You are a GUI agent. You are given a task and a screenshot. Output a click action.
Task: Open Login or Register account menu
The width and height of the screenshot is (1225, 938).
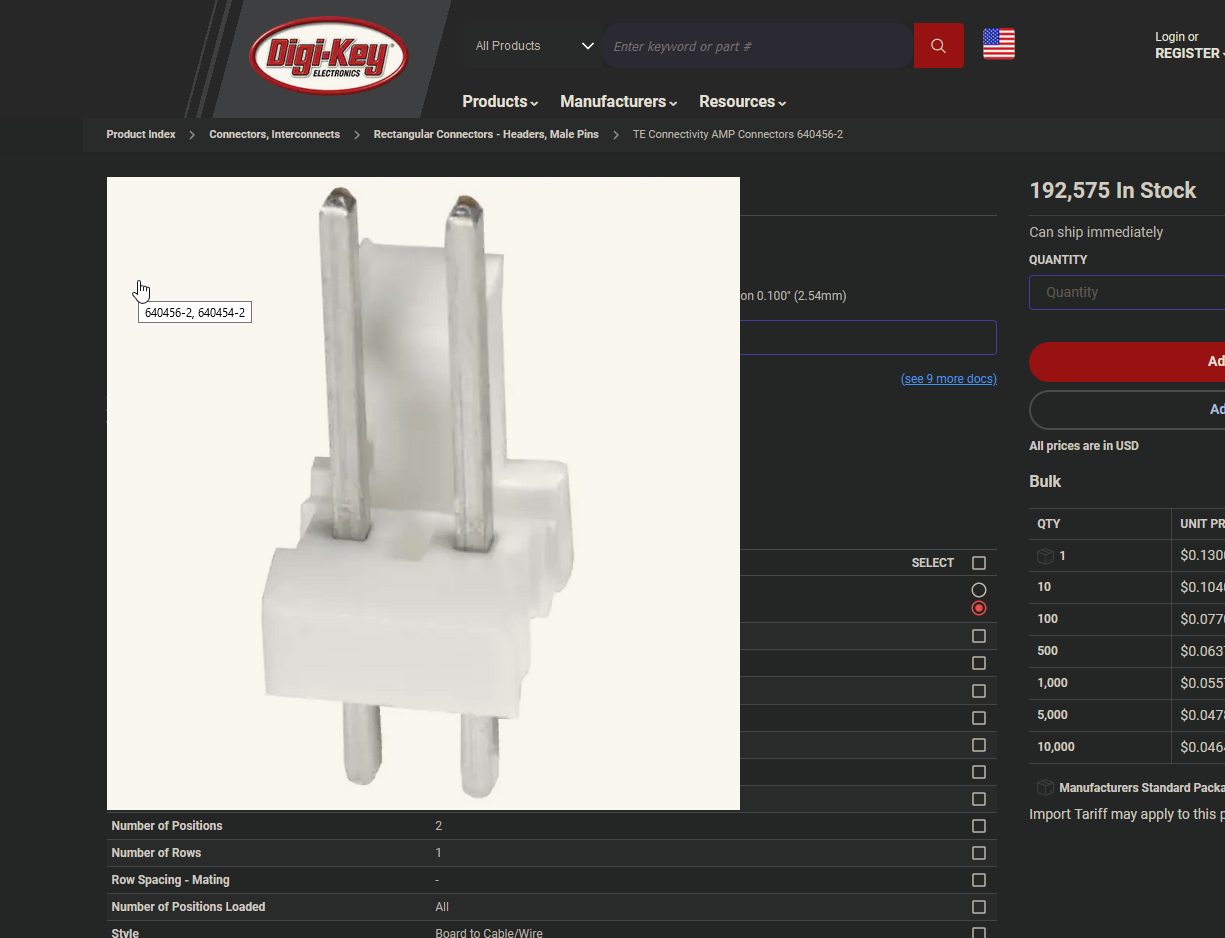pos(1188,45)
